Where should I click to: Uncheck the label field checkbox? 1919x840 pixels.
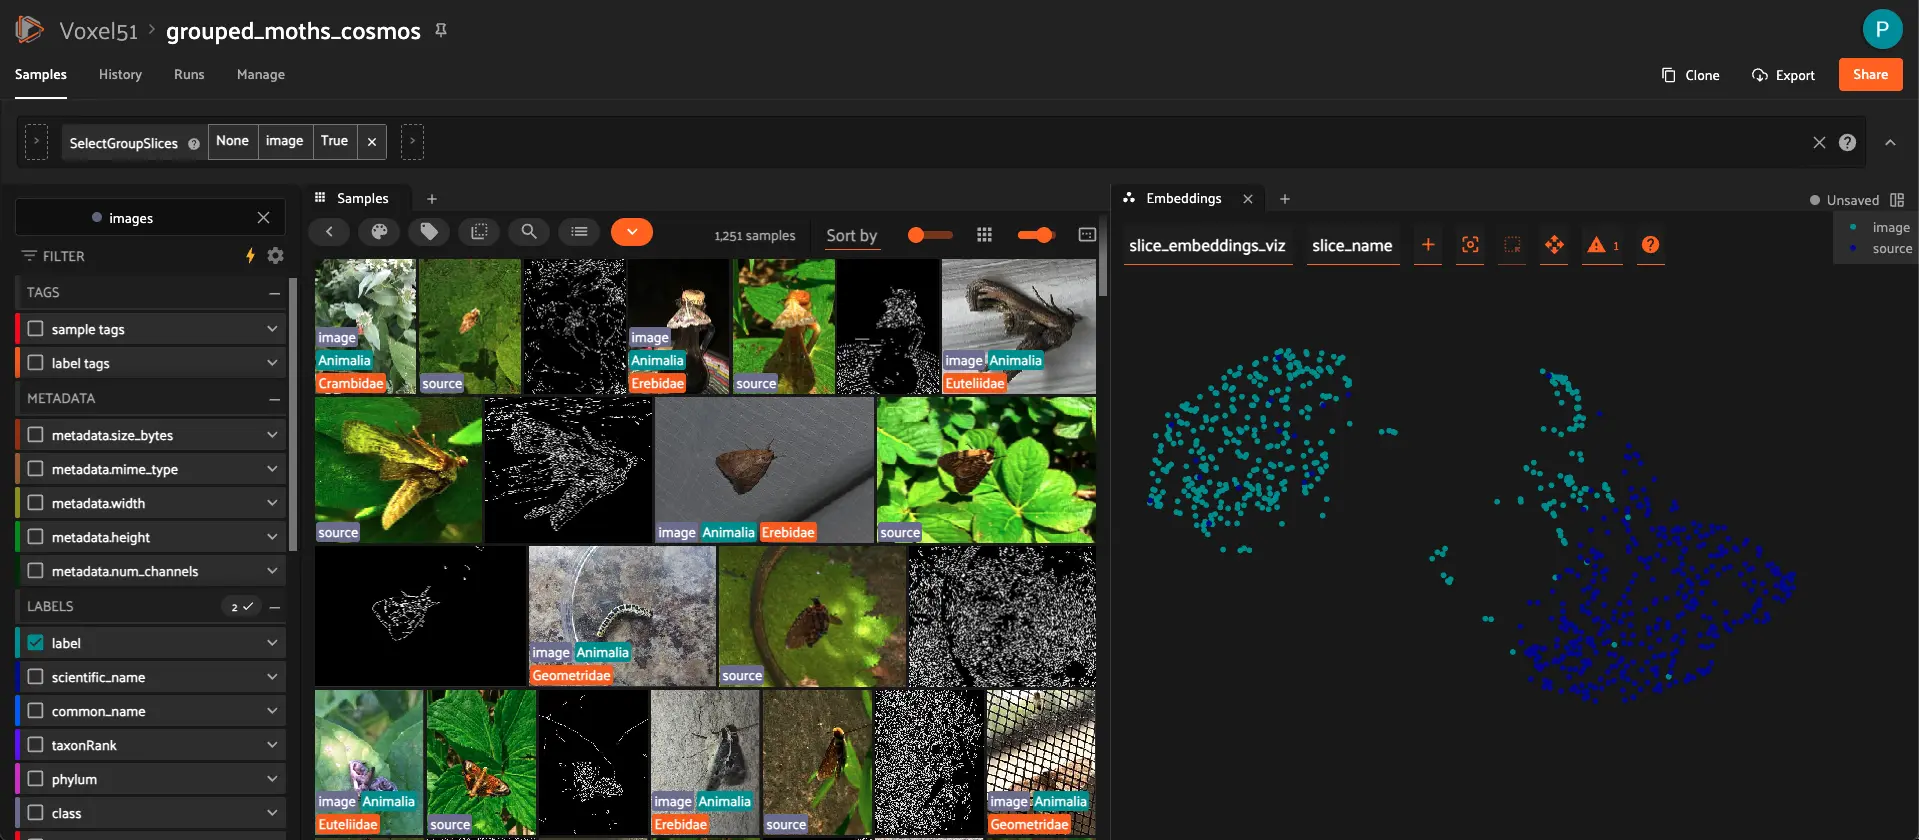[x=36, y=643]
